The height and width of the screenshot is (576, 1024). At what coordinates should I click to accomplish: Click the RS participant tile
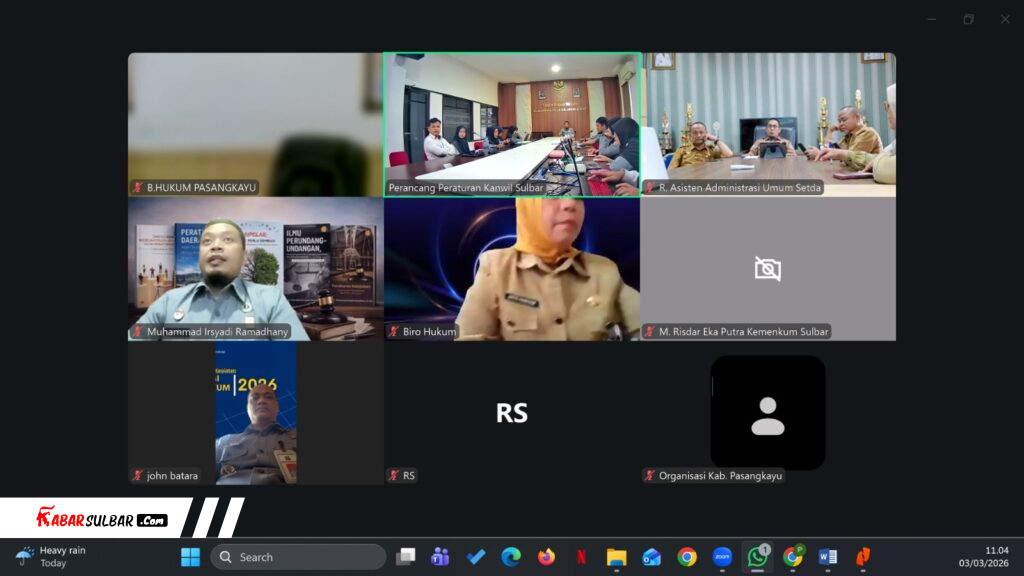pyautogui.click(x=512, y=413)
